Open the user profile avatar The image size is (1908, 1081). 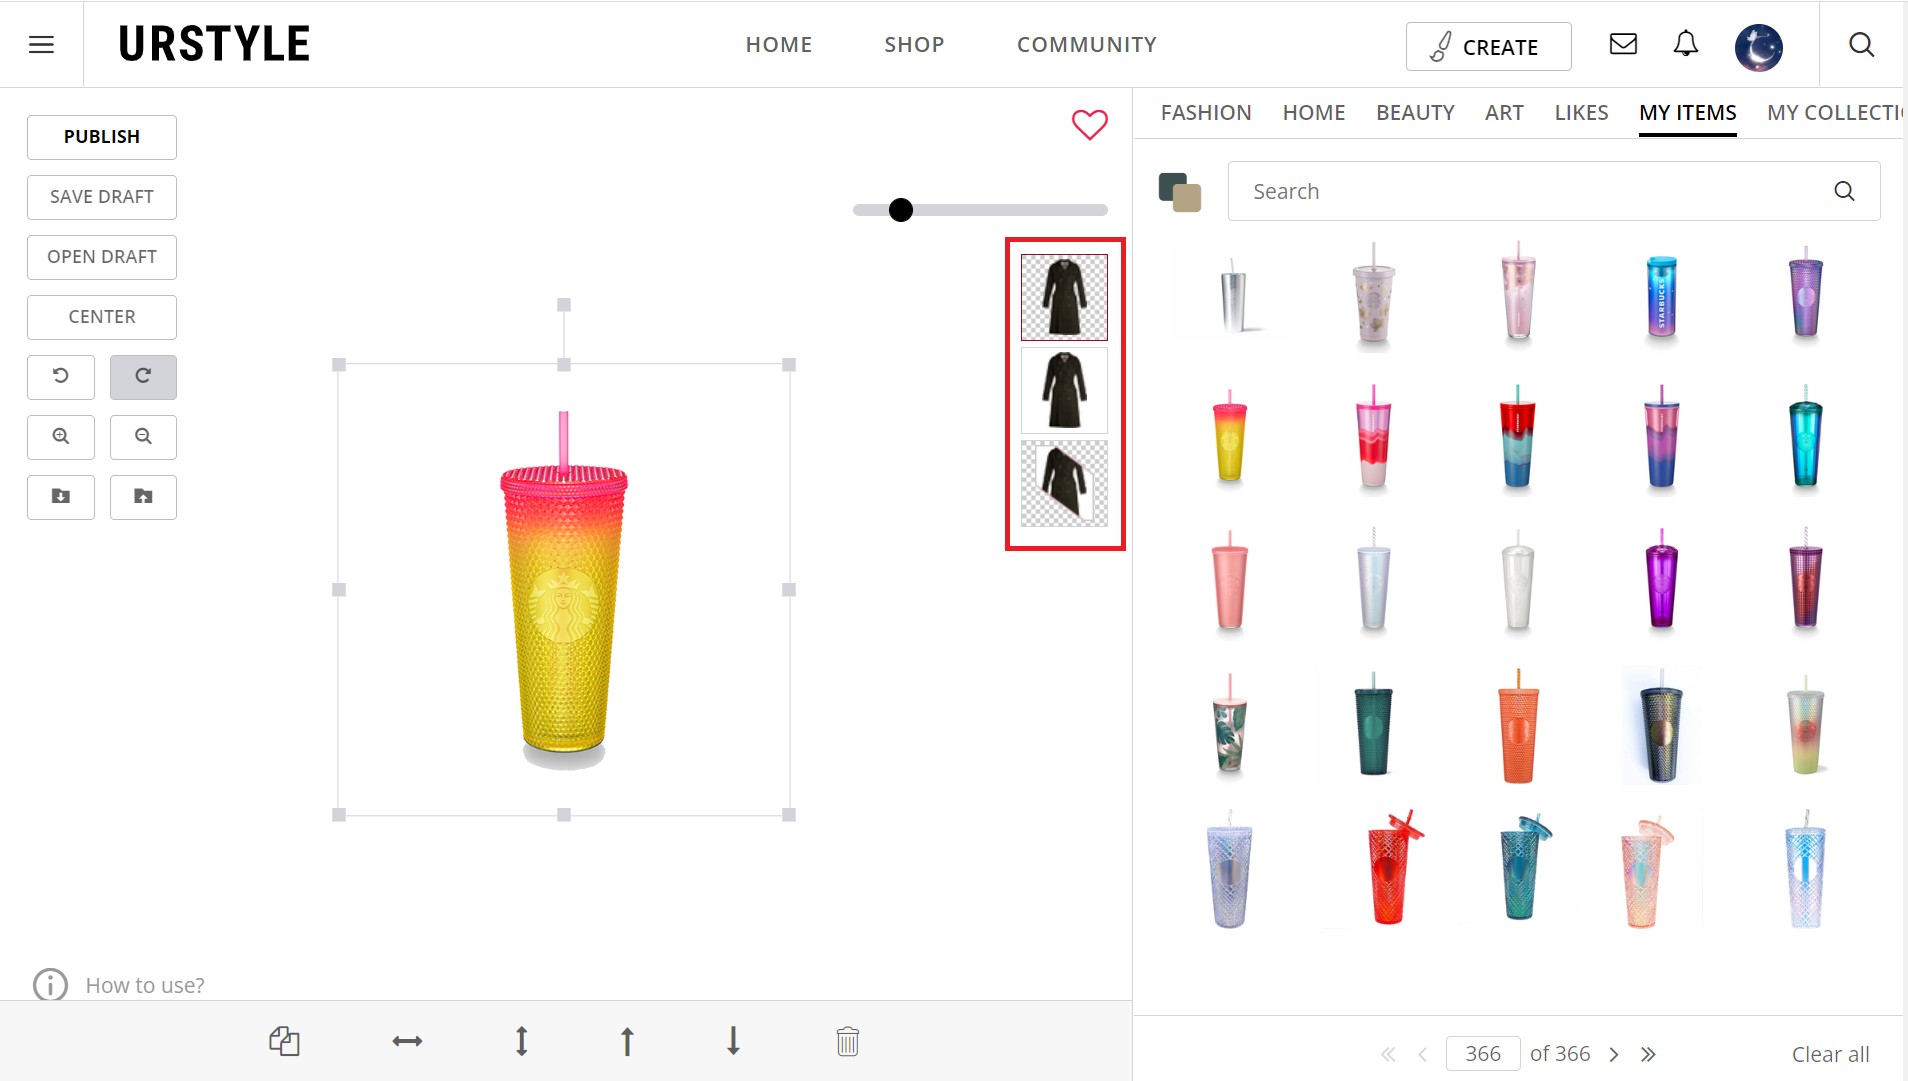pos(1759,47)
